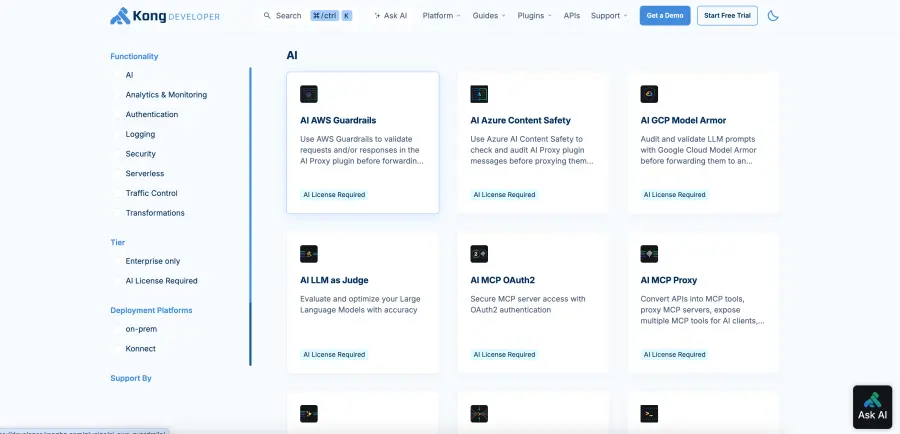The height and width of the screenshot is (434, 900).
Task: Open the AI AWS Guardrails plugin icon
Action: [309, 94]
